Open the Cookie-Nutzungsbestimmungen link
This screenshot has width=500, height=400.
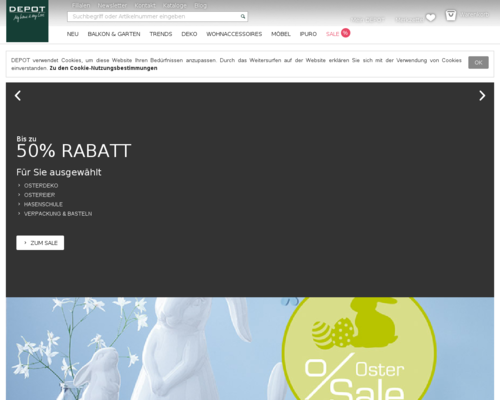(x=103, y=68)
